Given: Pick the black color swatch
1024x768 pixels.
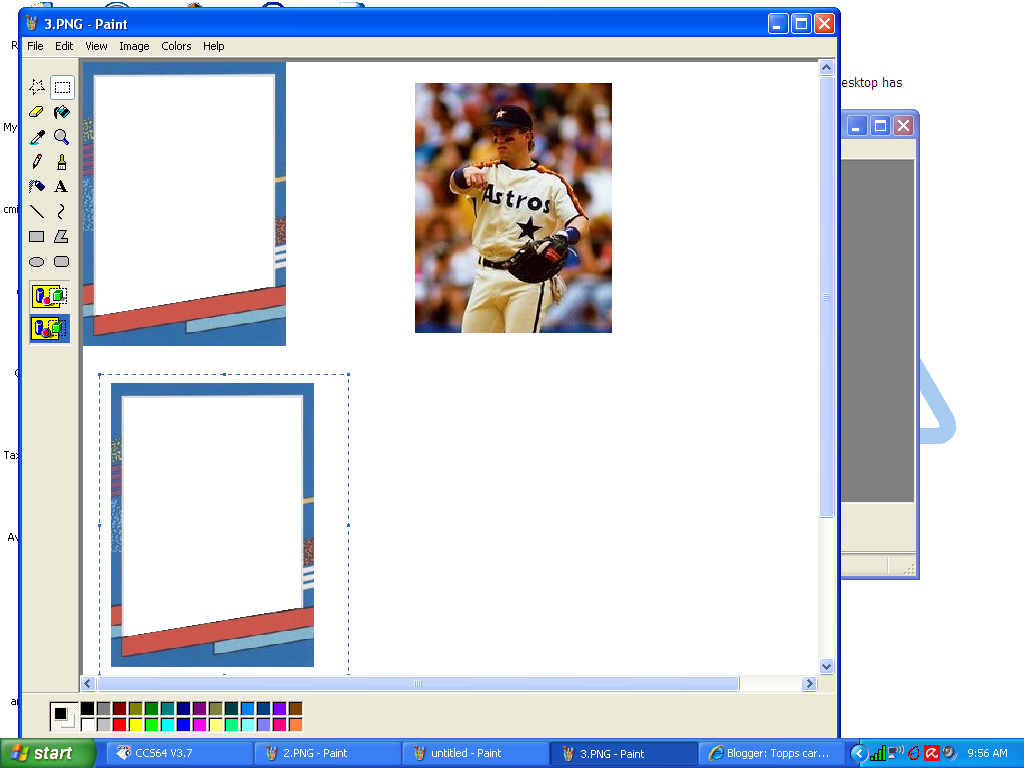Looking at the screenshot, I should [88, 709].
